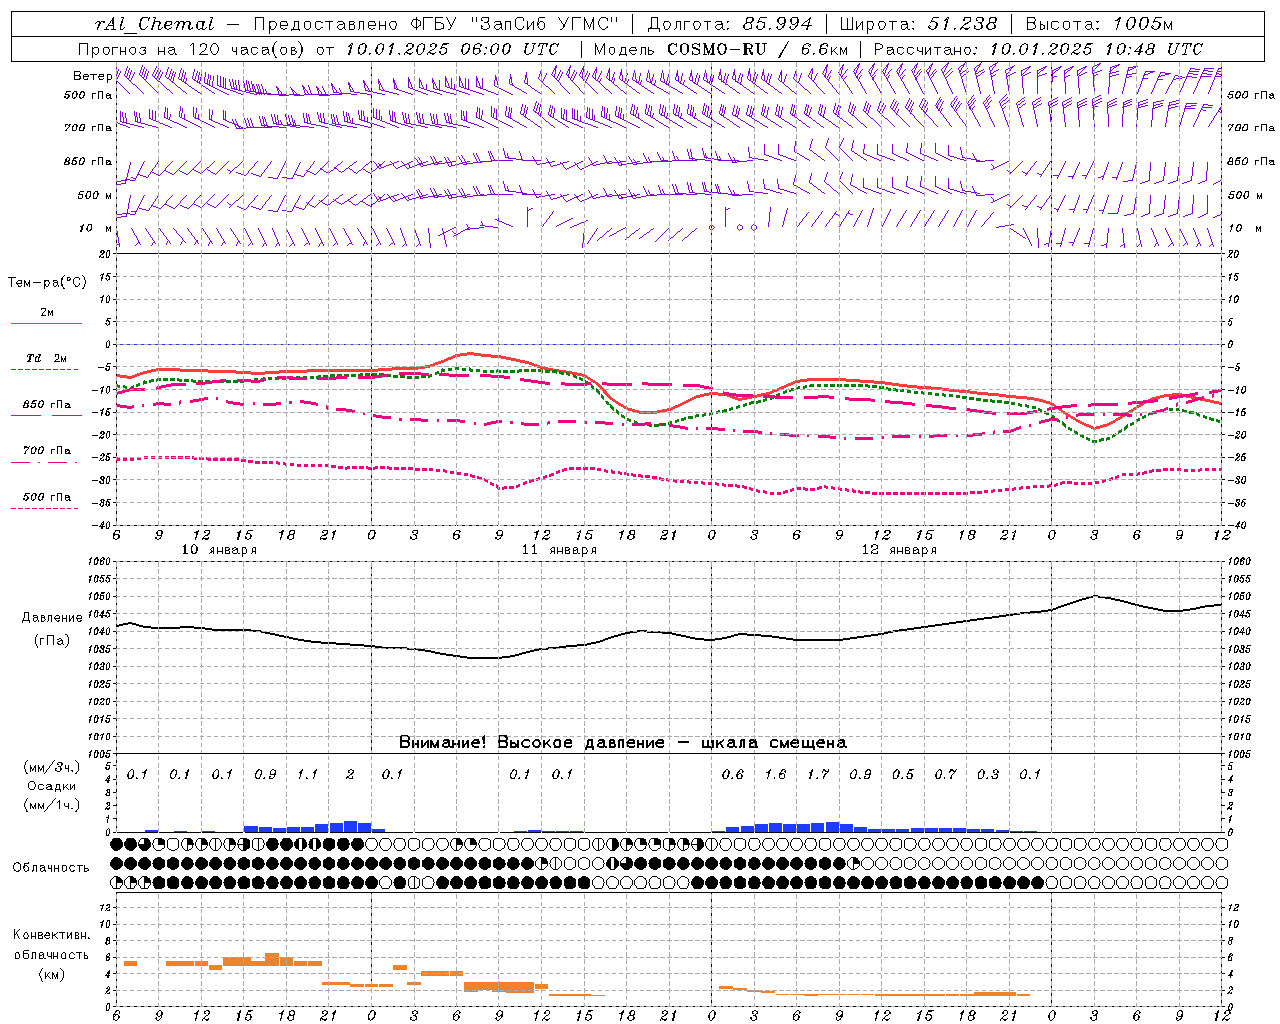Click the station name rAl_Chemal

pos(155,24)
